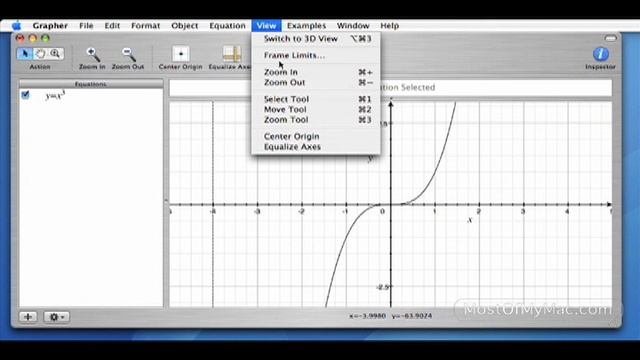Open the Apple menu icon

click(x=17, y=26)
